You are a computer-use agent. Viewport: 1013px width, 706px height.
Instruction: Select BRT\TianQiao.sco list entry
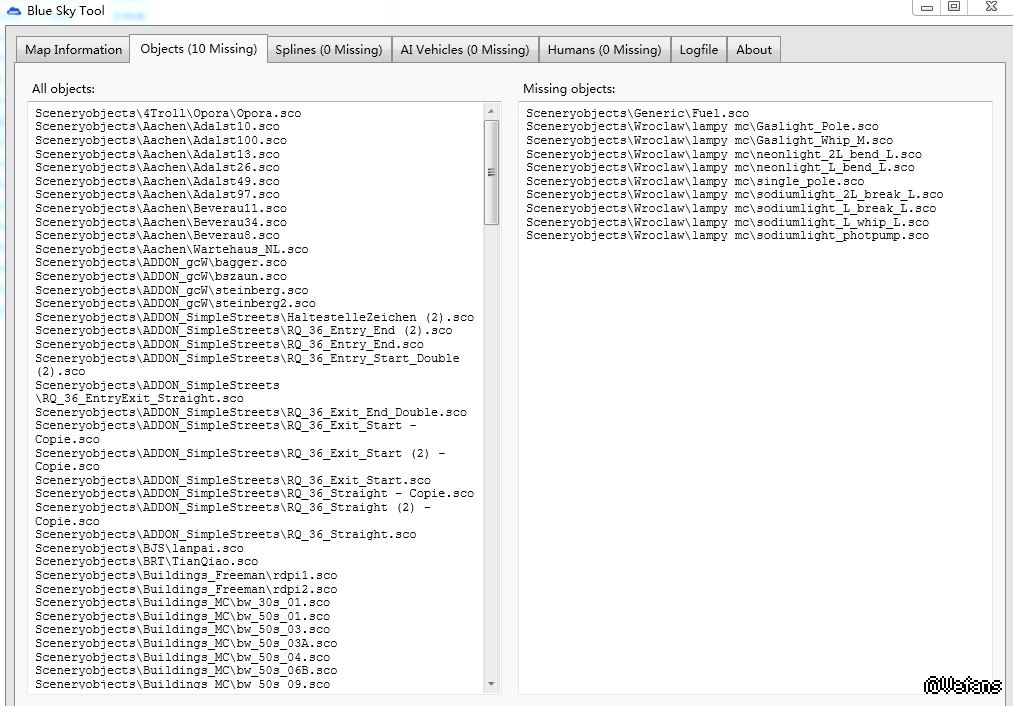(x=146, y=562)
